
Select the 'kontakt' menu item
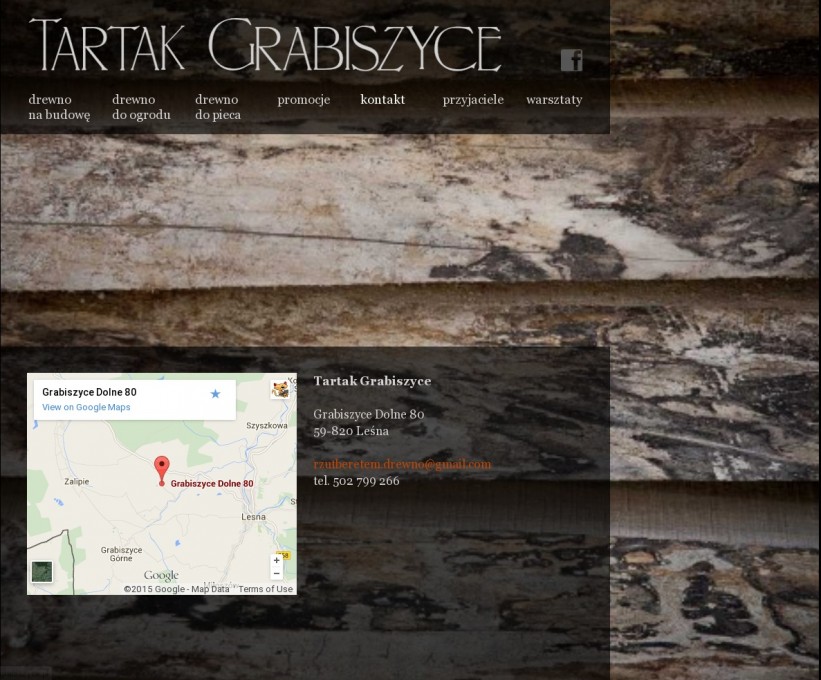click(382, 100)
